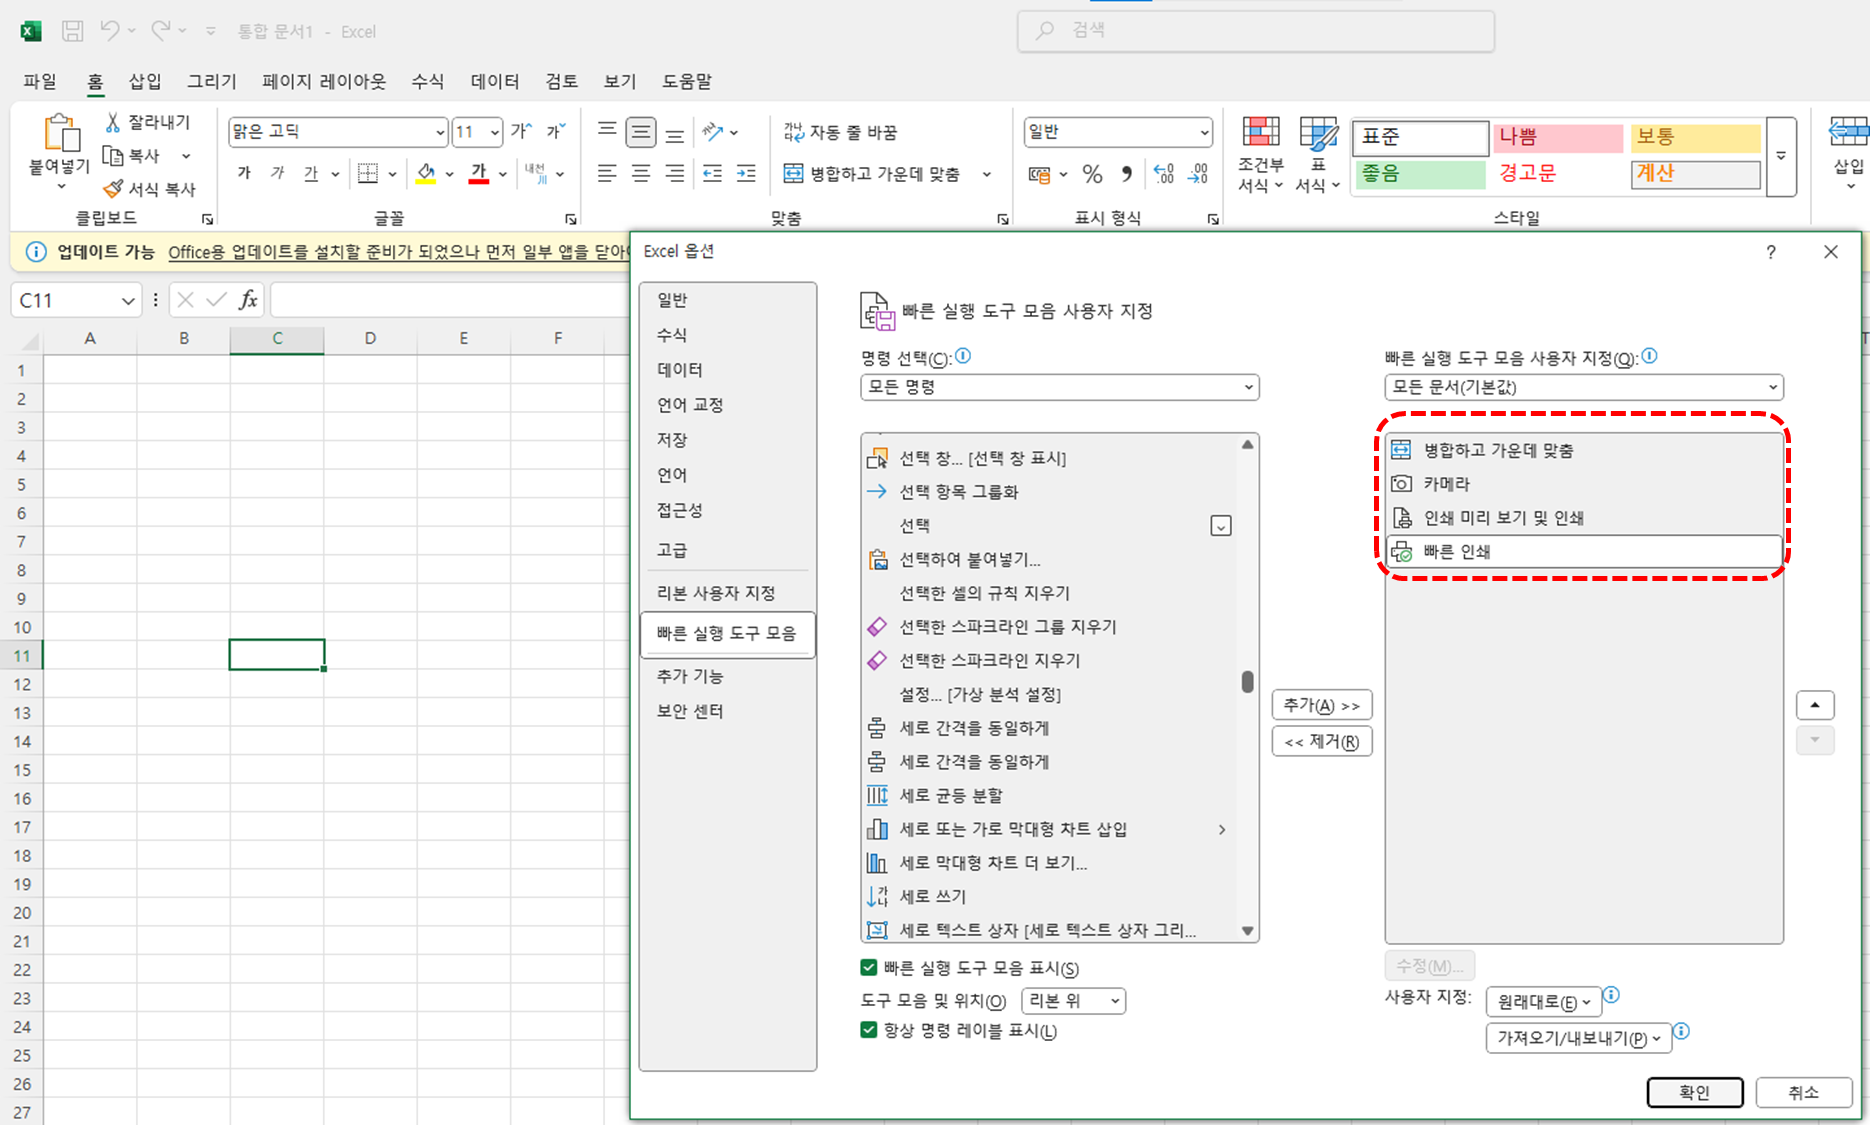
Task: Open the 파일 ribbon tab
Action: 40,81
